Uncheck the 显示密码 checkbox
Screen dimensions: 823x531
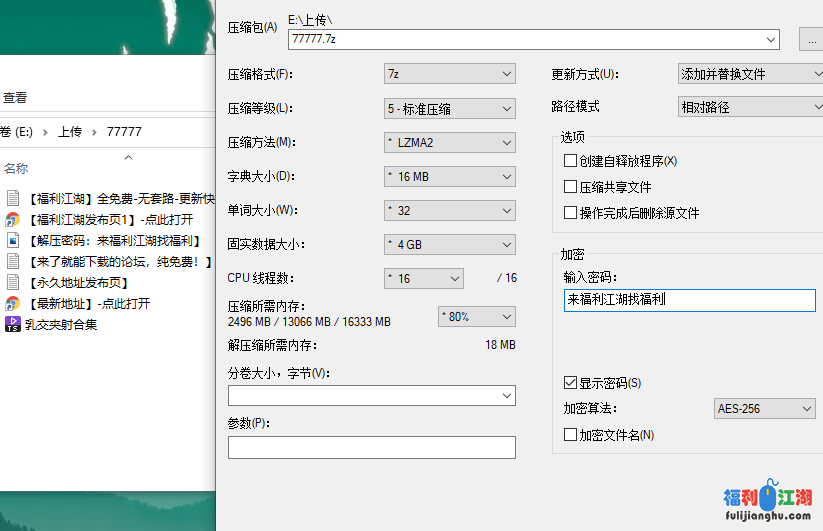570,383
